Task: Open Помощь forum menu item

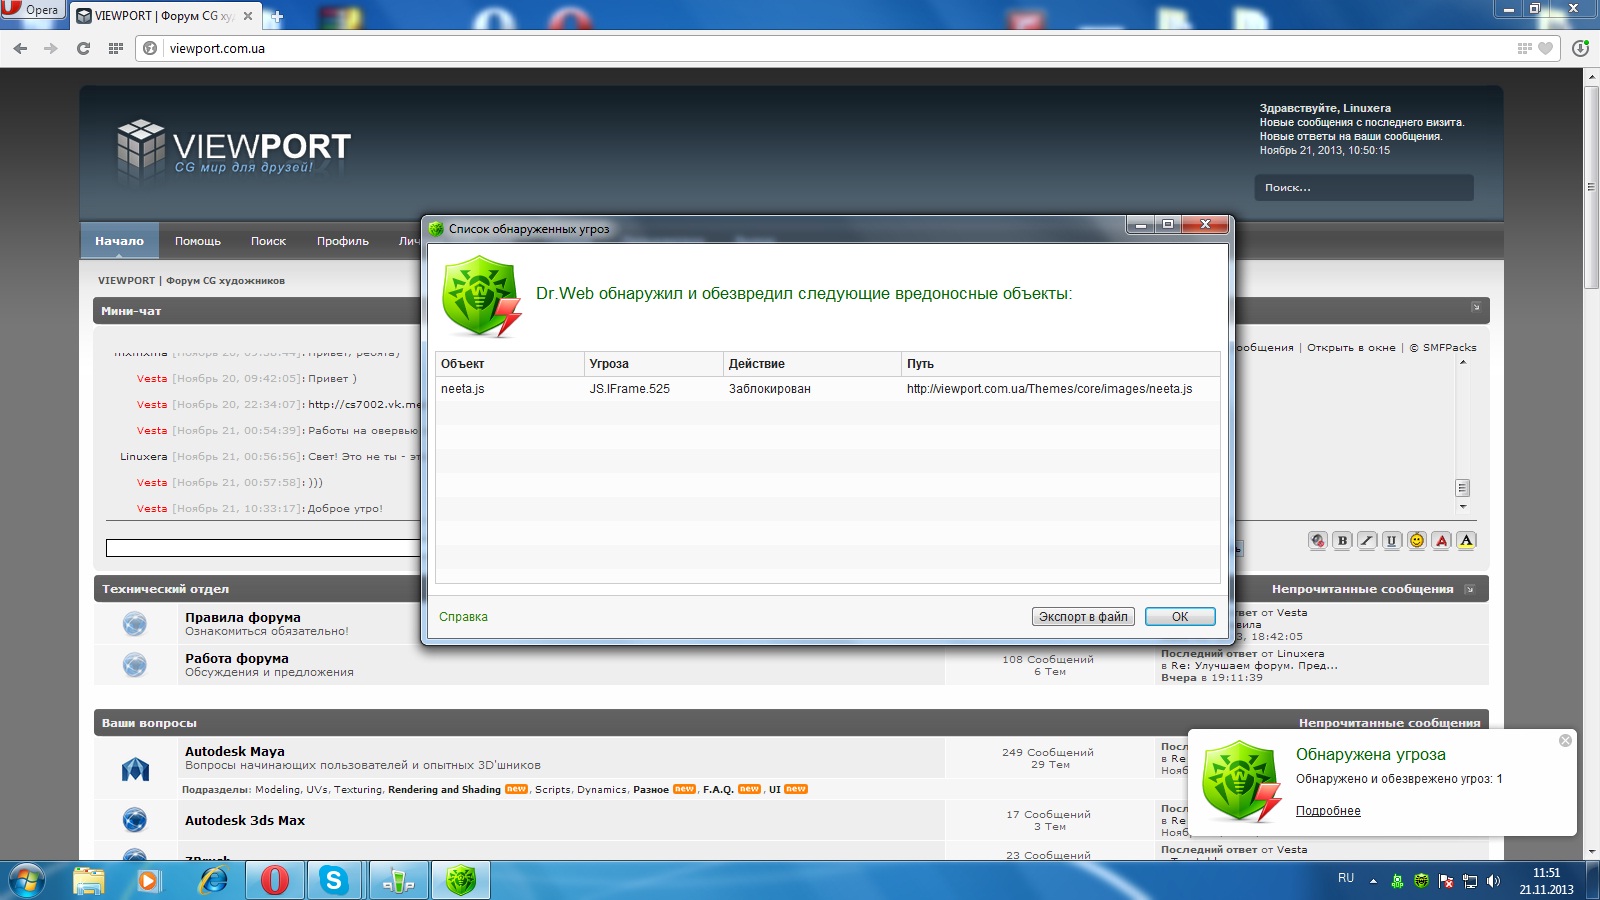Action: pyautogui.click(x=198, y=241)
